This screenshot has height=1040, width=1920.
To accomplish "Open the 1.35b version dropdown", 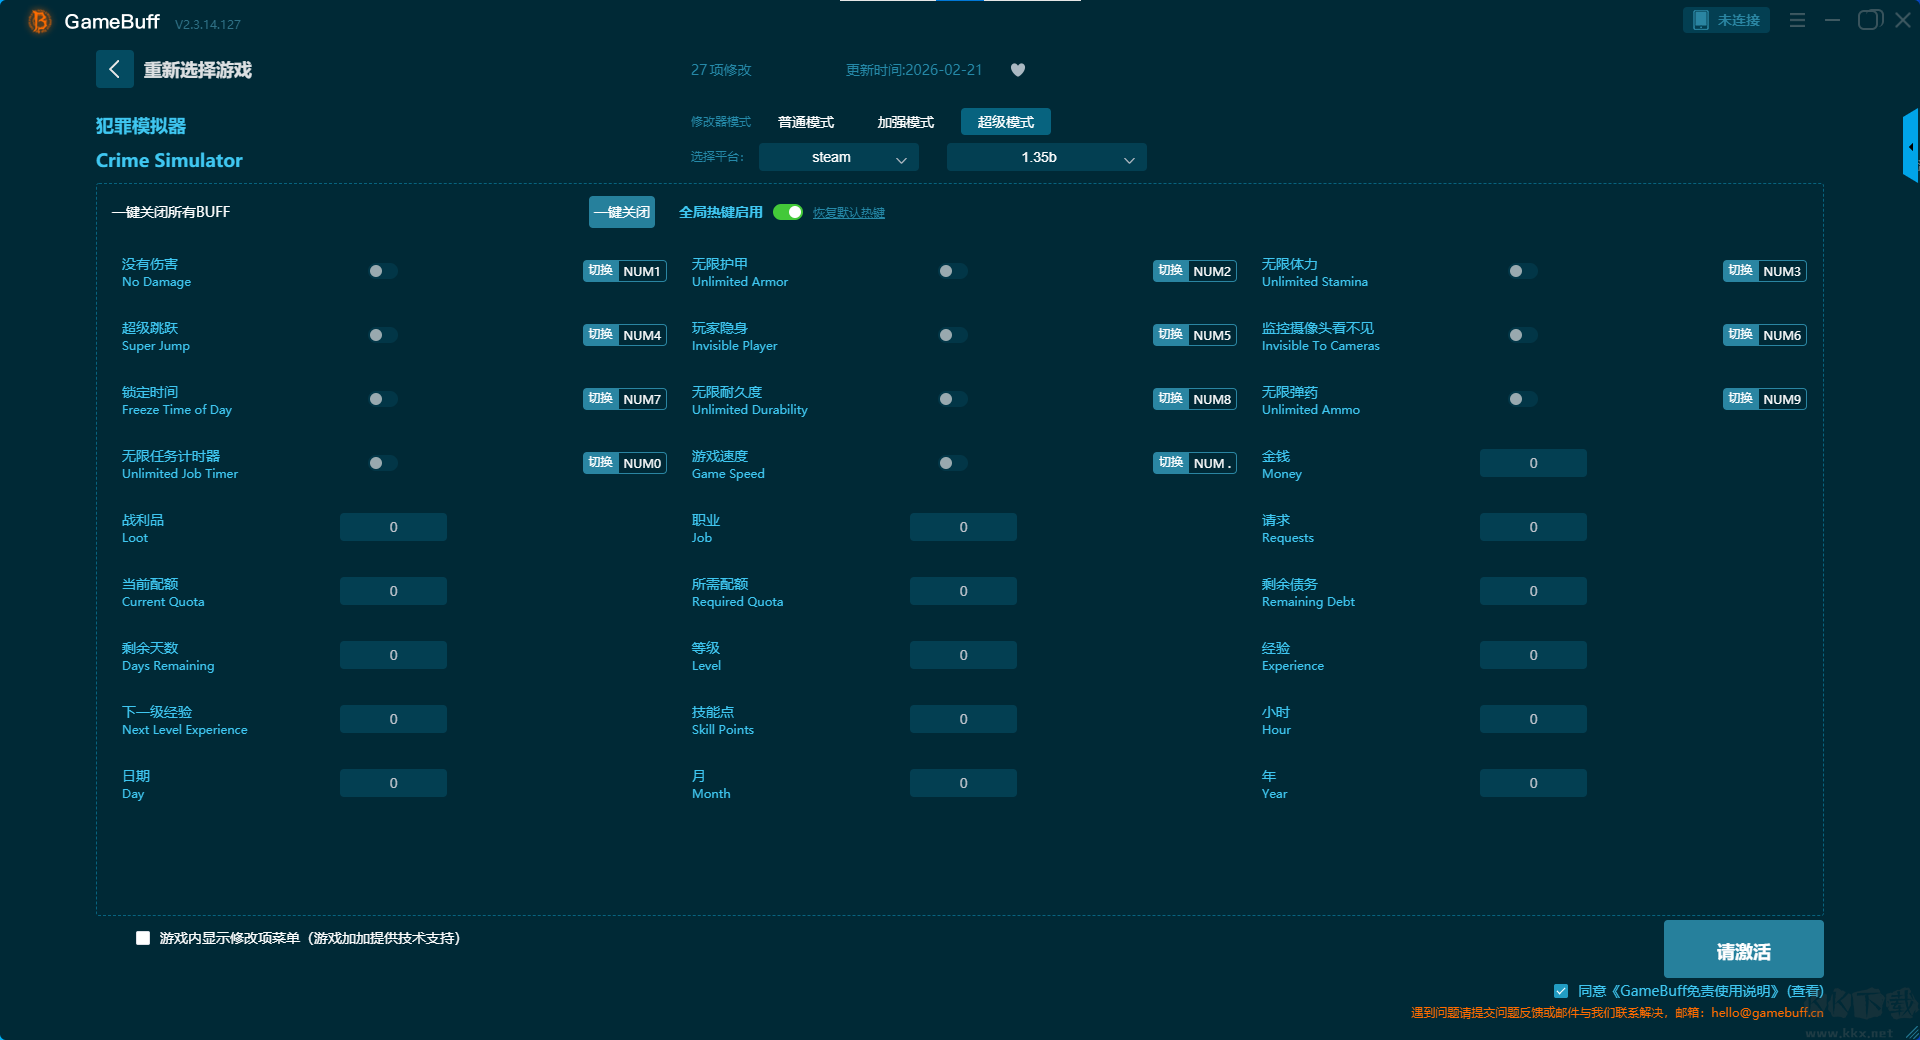I will (1046, 157).
